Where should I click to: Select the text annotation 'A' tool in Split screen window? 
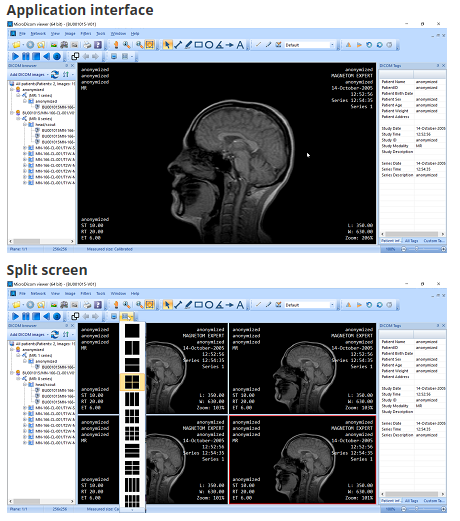[240, 305]
